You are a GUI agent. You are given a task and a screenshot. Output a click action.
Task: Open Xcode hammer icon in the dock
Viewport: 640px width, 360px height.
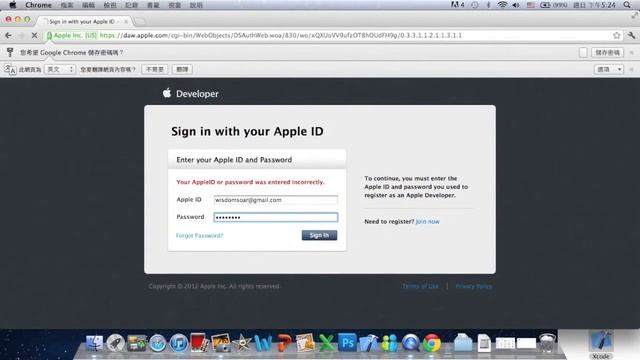click(x=369, y=343)
